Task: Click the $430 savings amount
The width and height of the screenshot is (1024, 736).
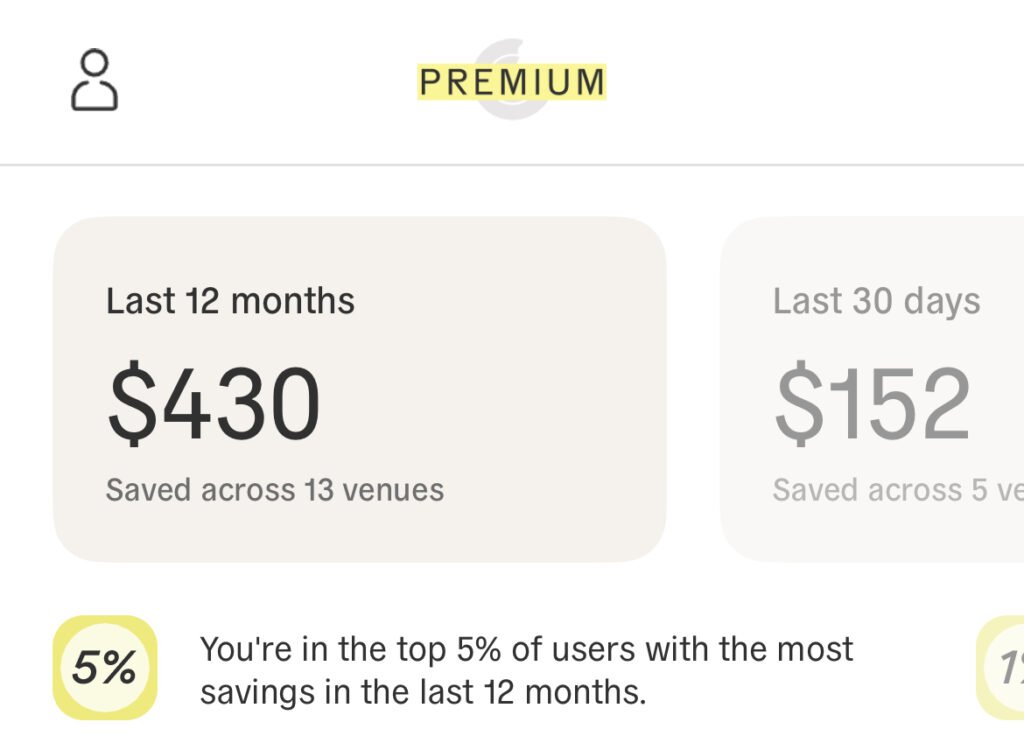Action: click(x=214, y=405)
